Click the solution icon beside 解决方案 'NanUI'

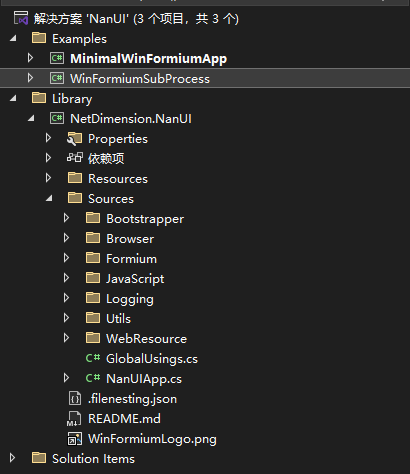coord(21,18)
